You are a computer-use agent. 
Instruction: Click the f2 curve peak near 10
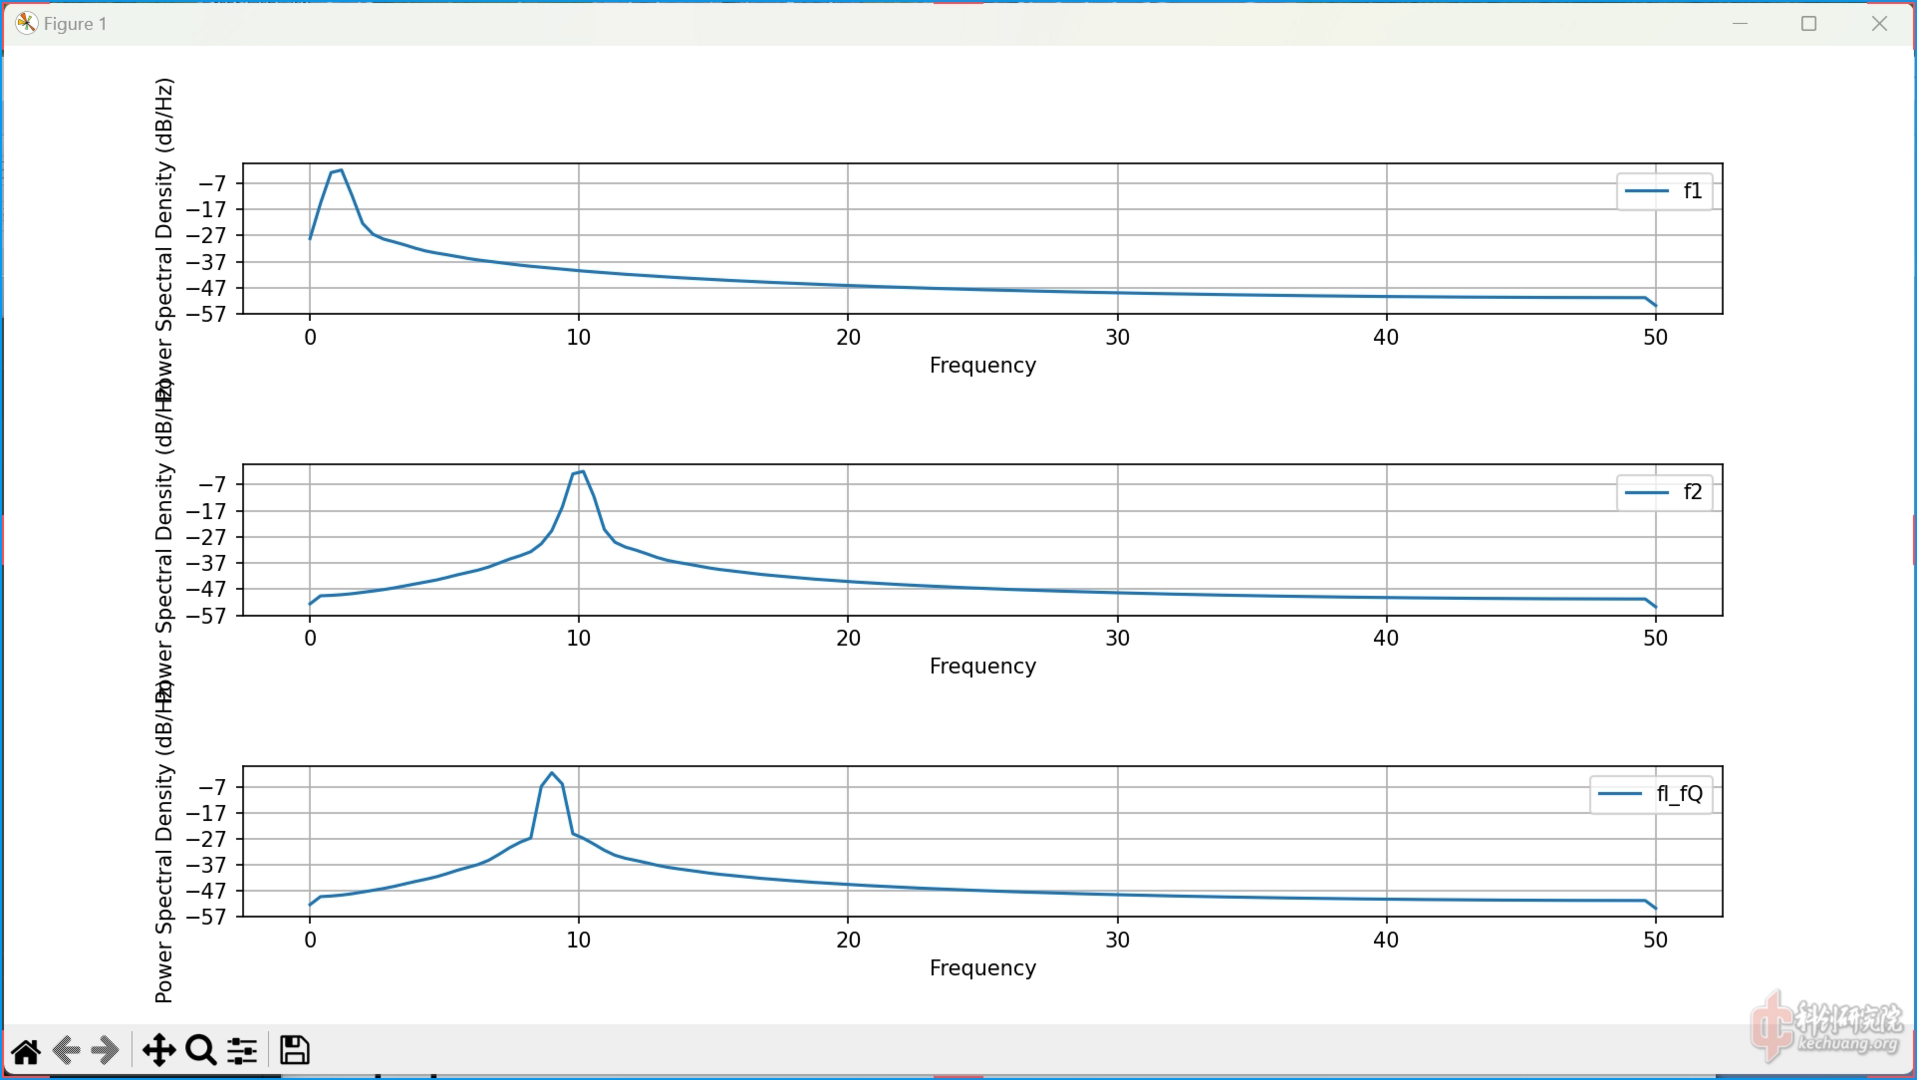[x=582, y=471]
